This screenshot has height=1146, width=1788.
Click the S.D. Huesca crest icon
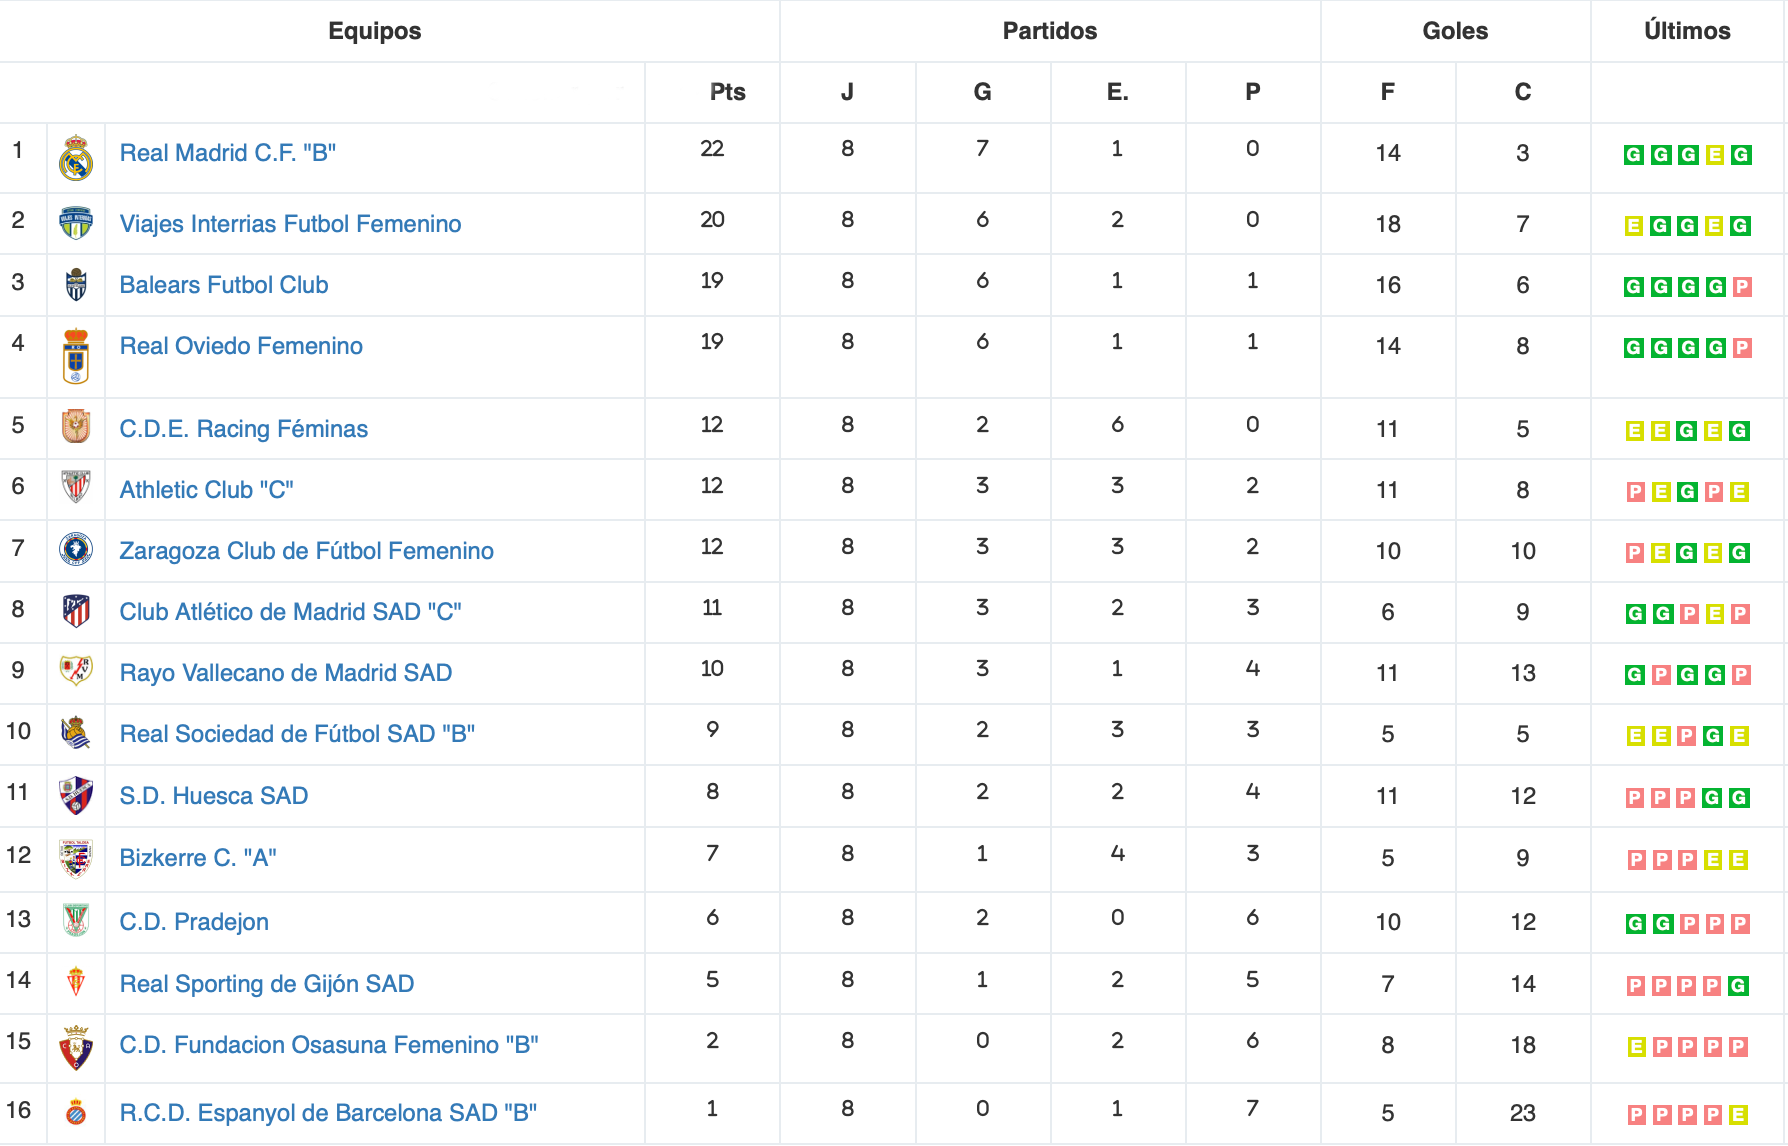(76, 796)
